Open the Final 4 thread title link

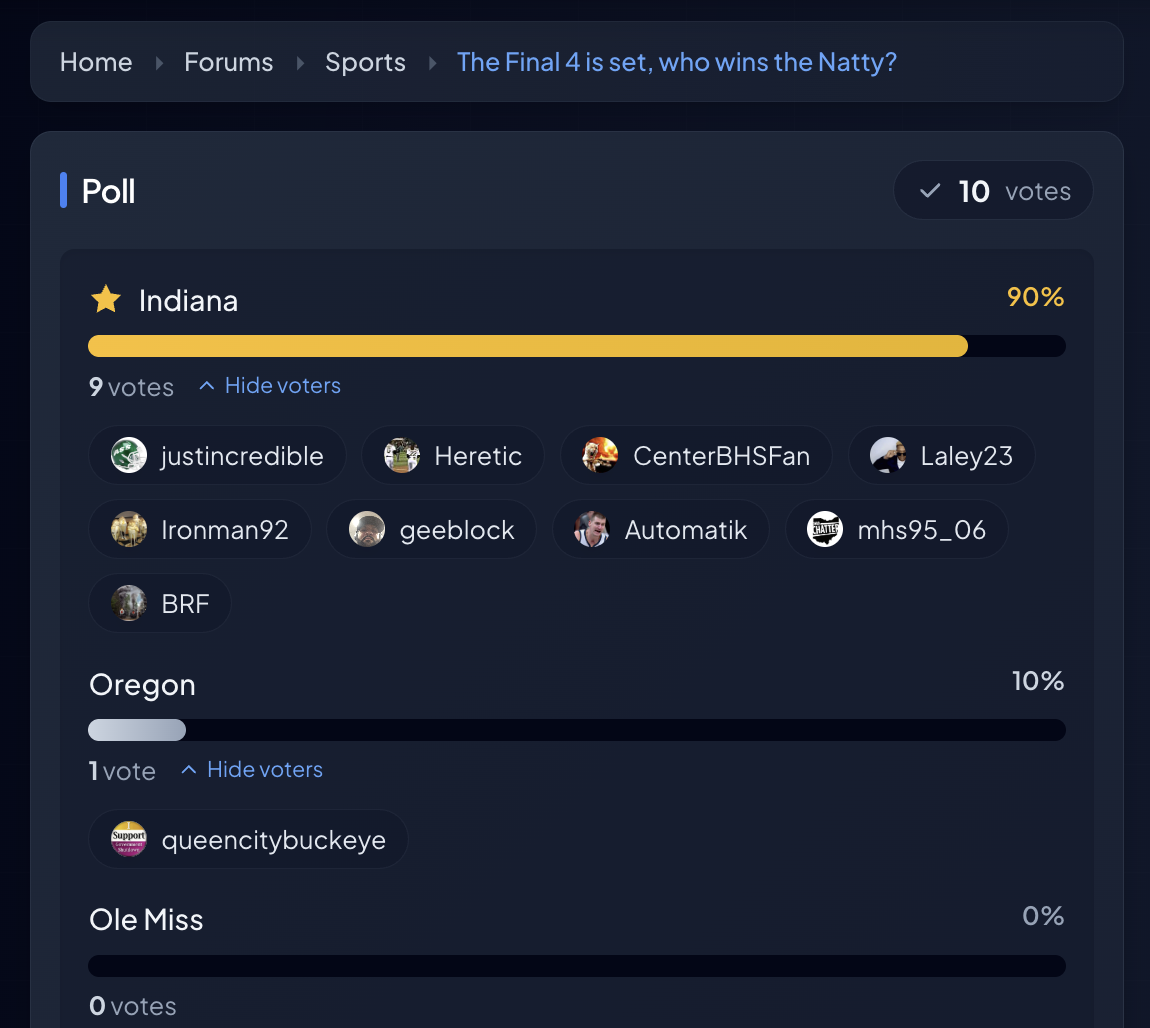pyautogui.click(x=676, y=62)
